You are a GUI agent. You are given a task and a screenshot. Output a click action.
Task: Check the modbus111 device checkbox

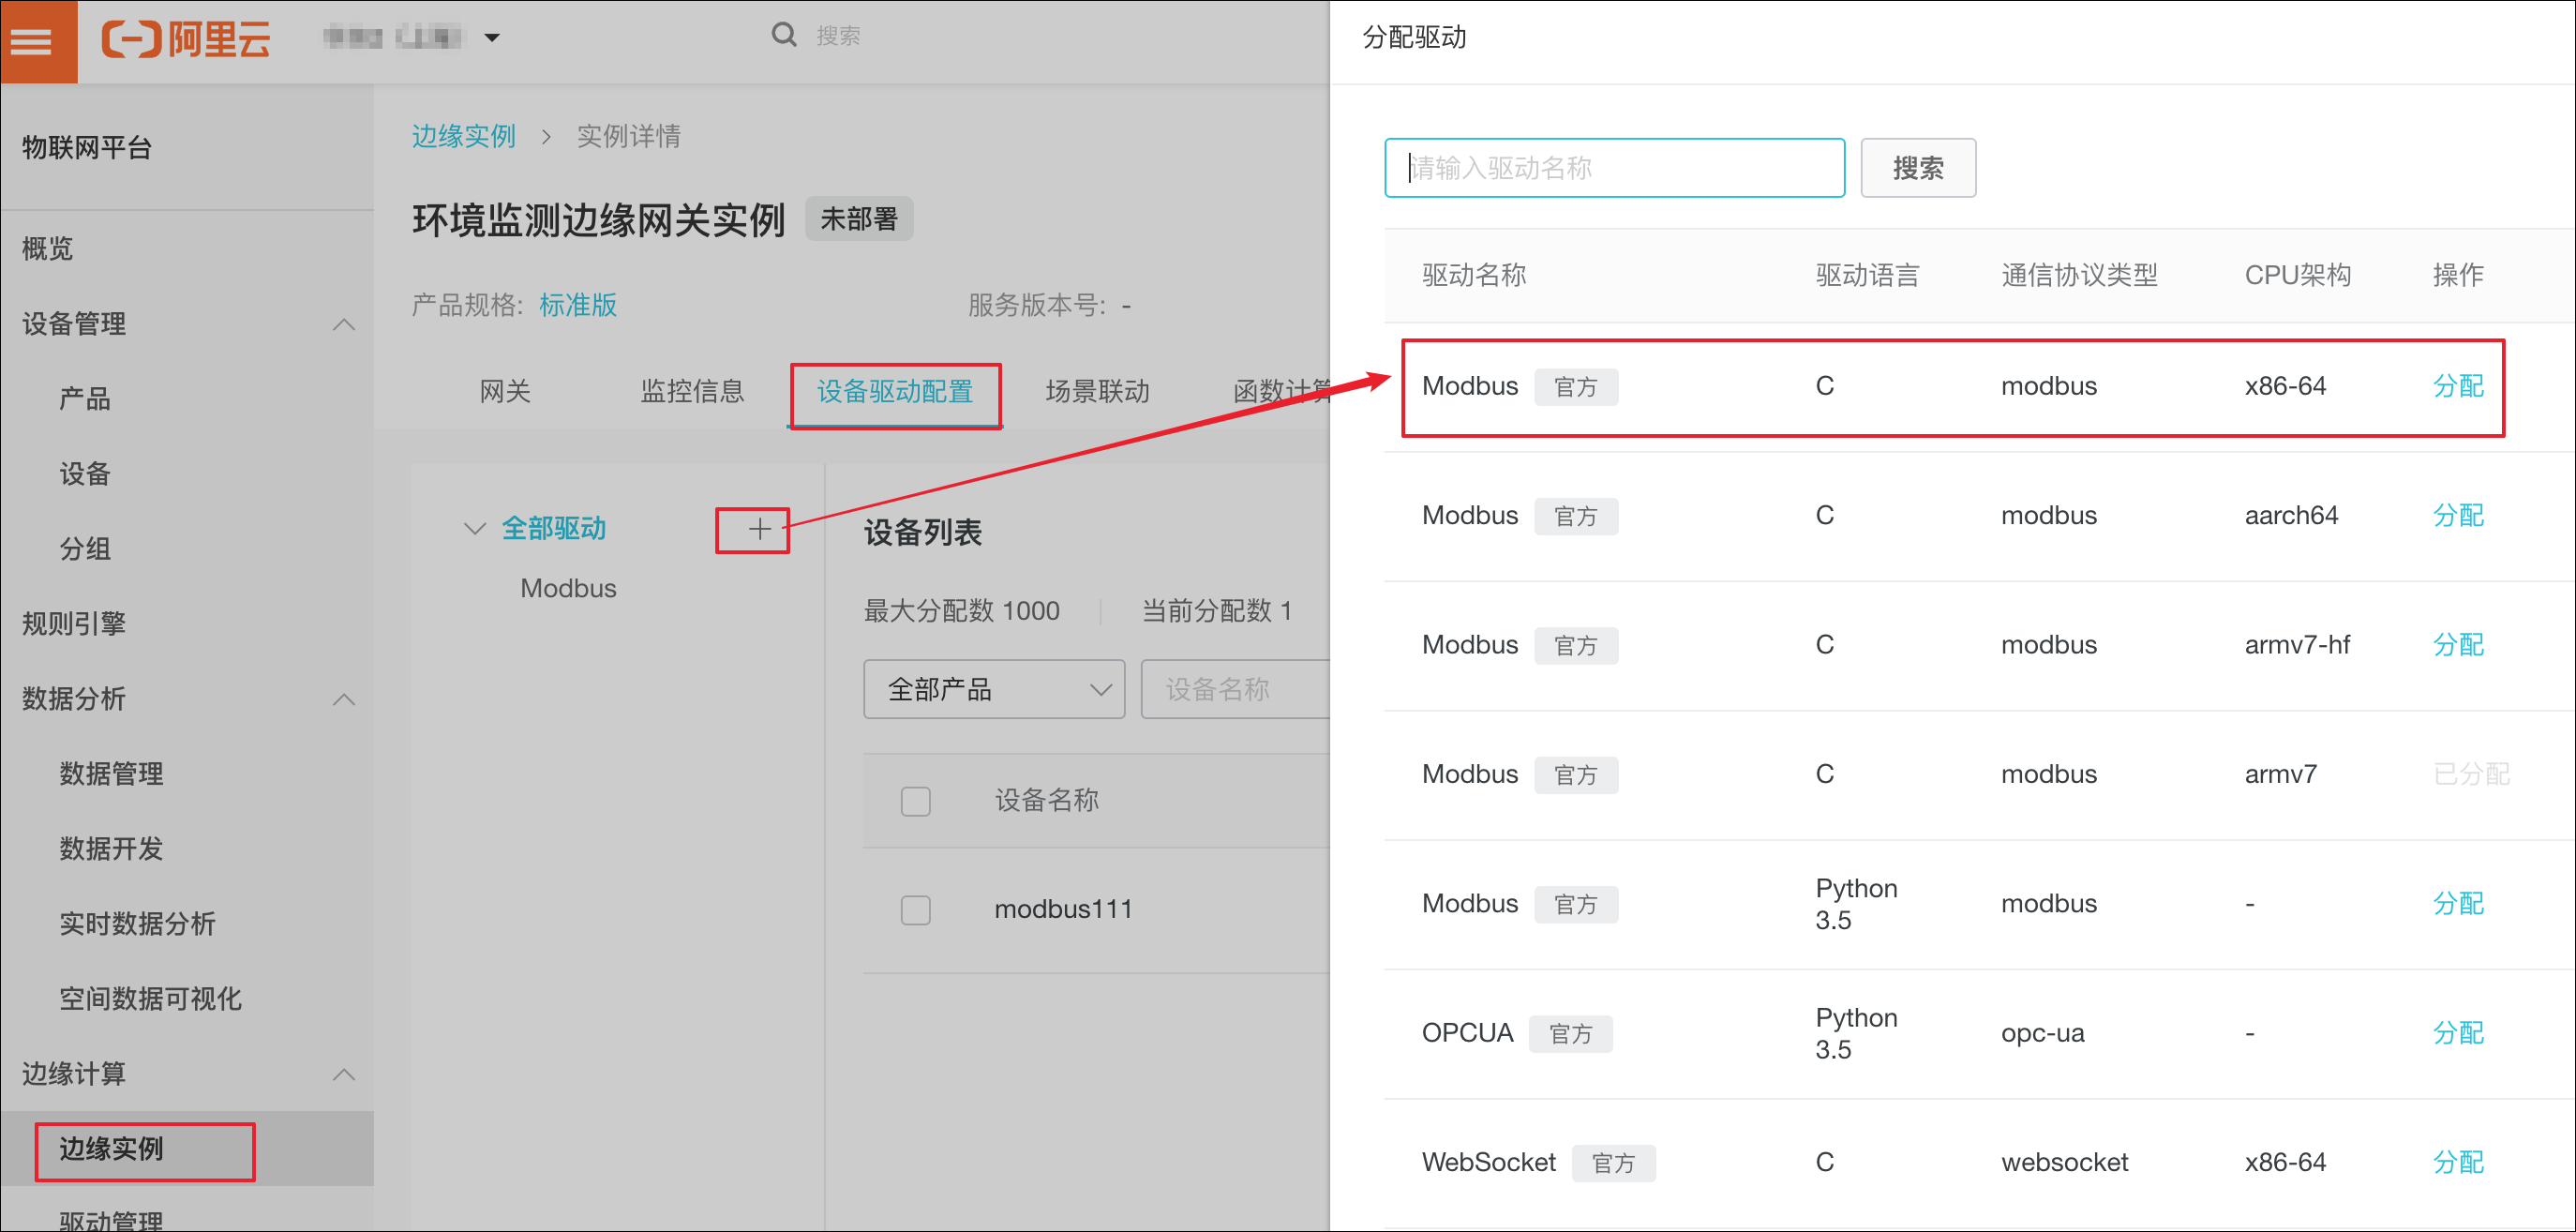coord(915,910)
